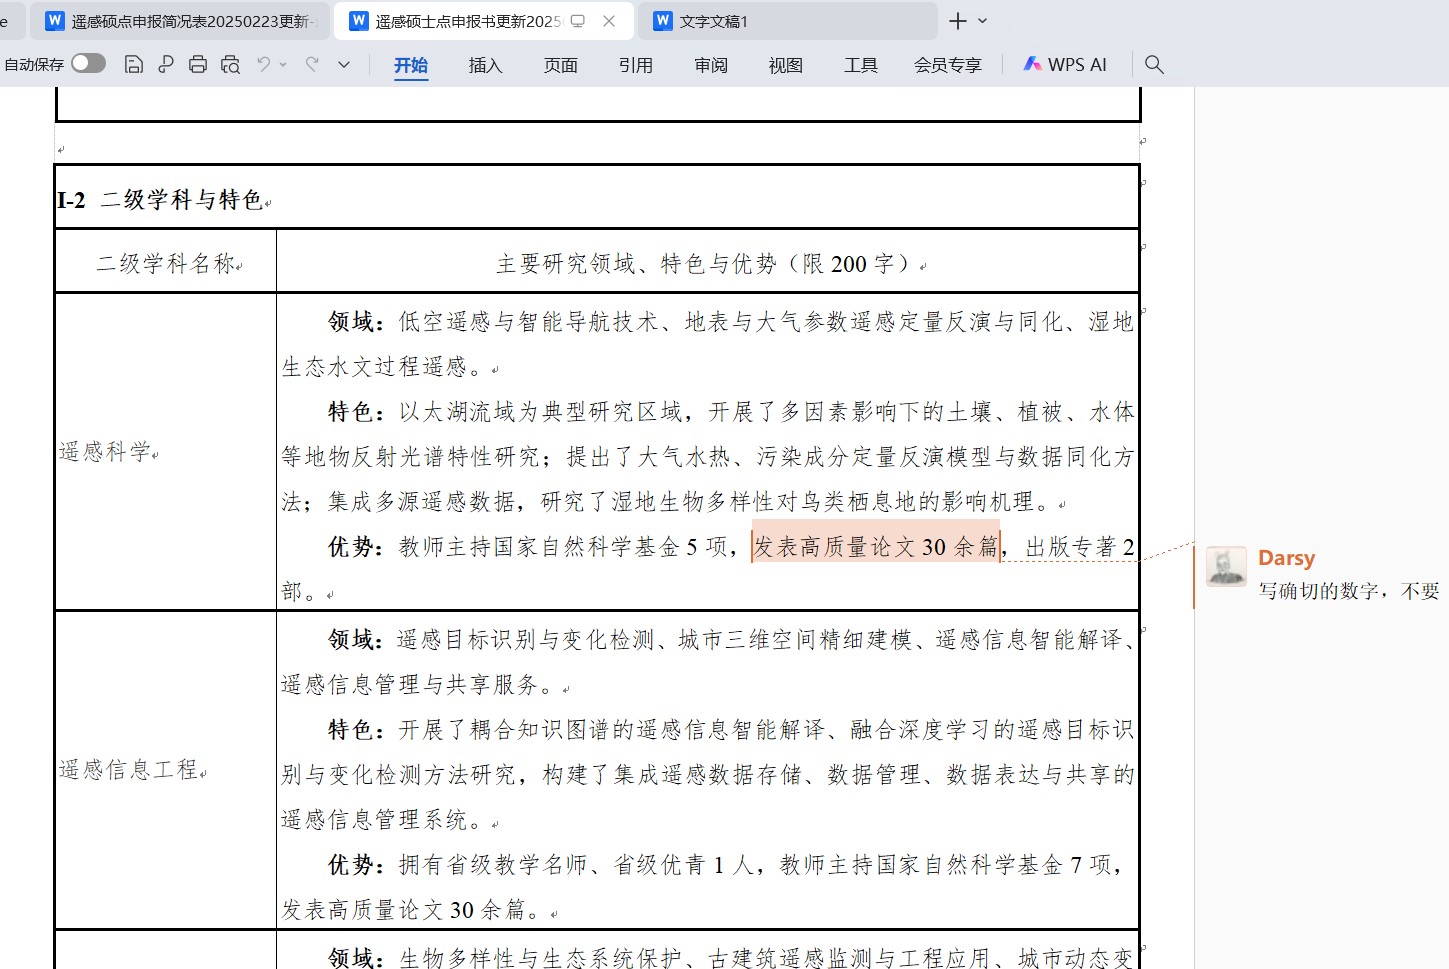Click the Save document icon
Screen dimensions: 1449x969
[133, 65]
